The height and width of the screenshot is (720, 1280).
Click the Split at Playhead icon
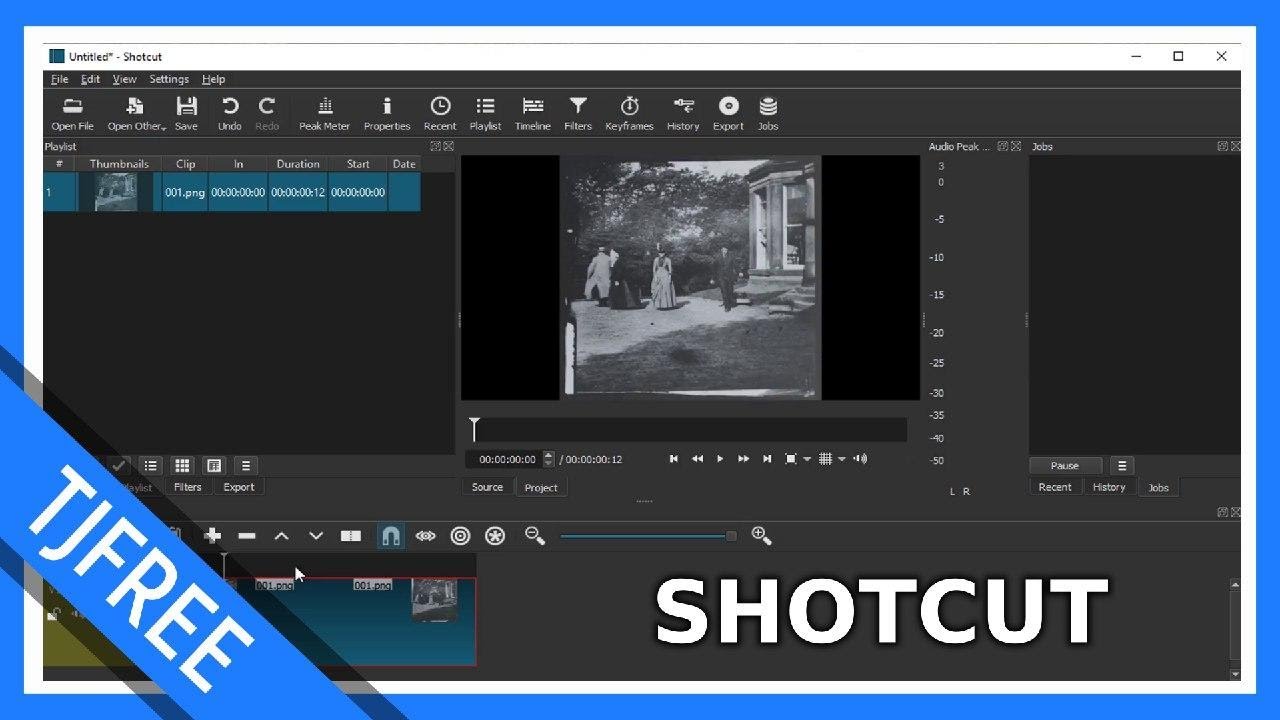click(x=351, y=536)
